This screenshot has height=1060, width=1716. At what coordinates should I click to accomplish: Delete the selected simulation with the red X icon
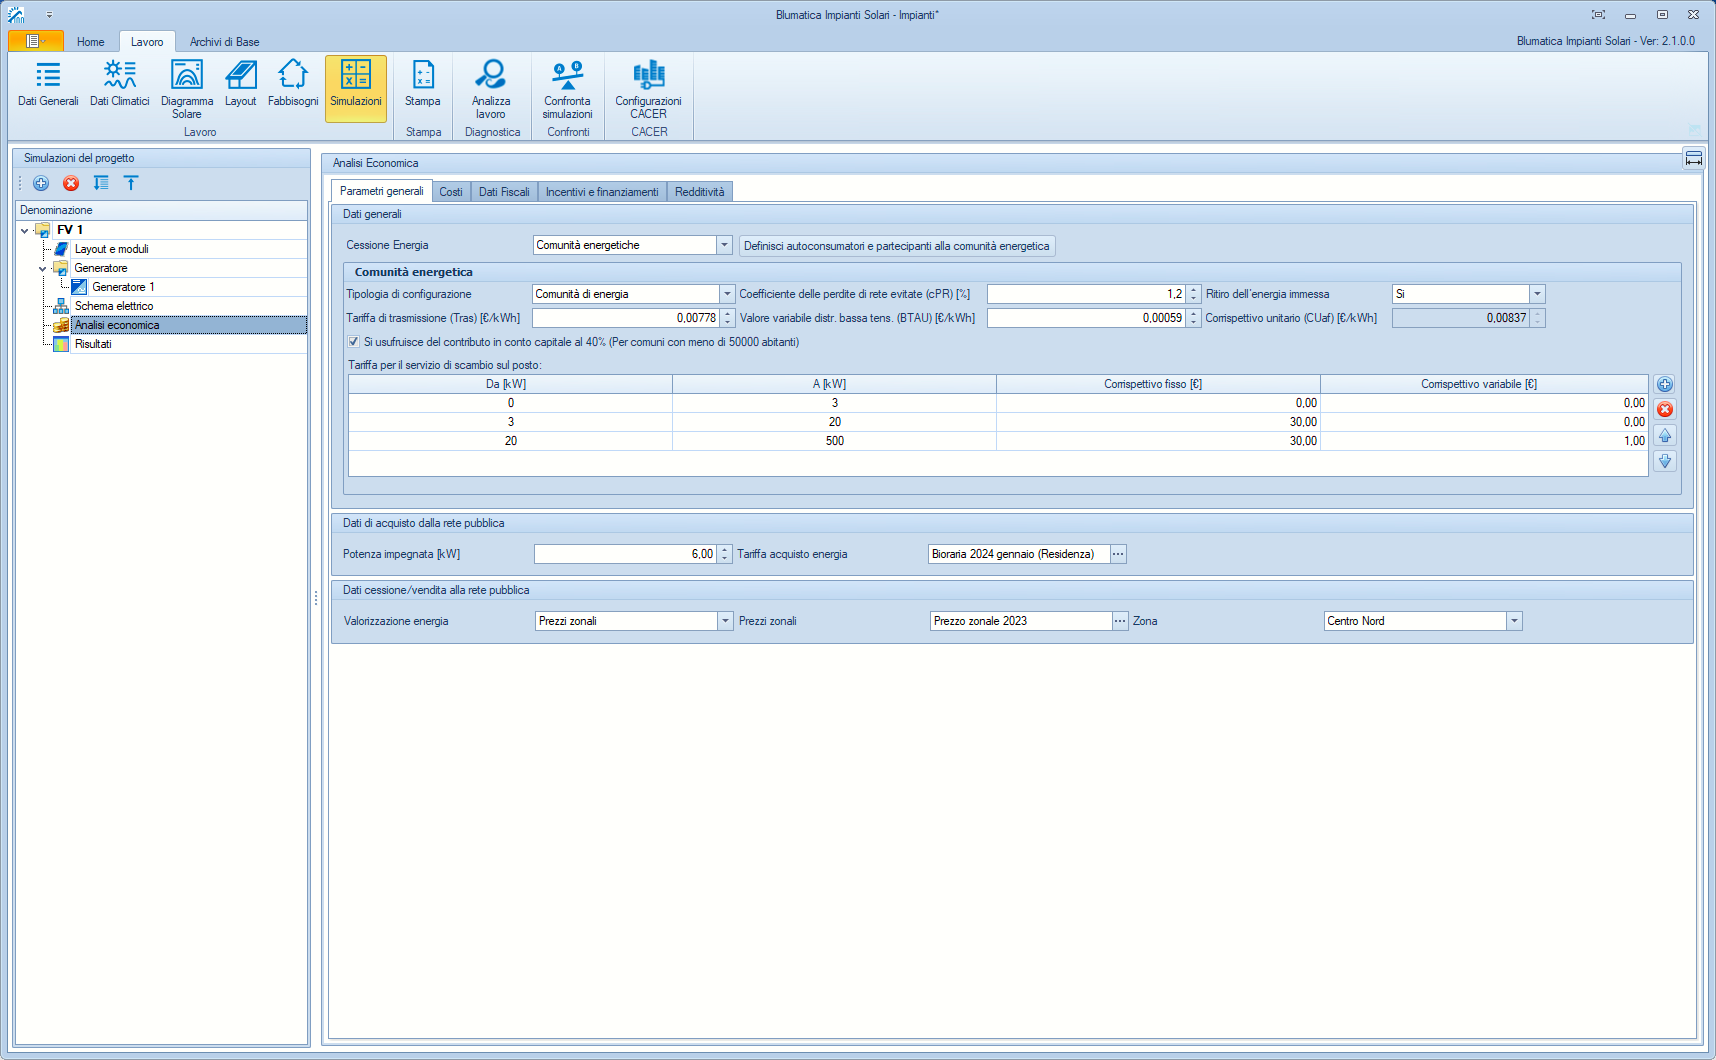[71, 183]
